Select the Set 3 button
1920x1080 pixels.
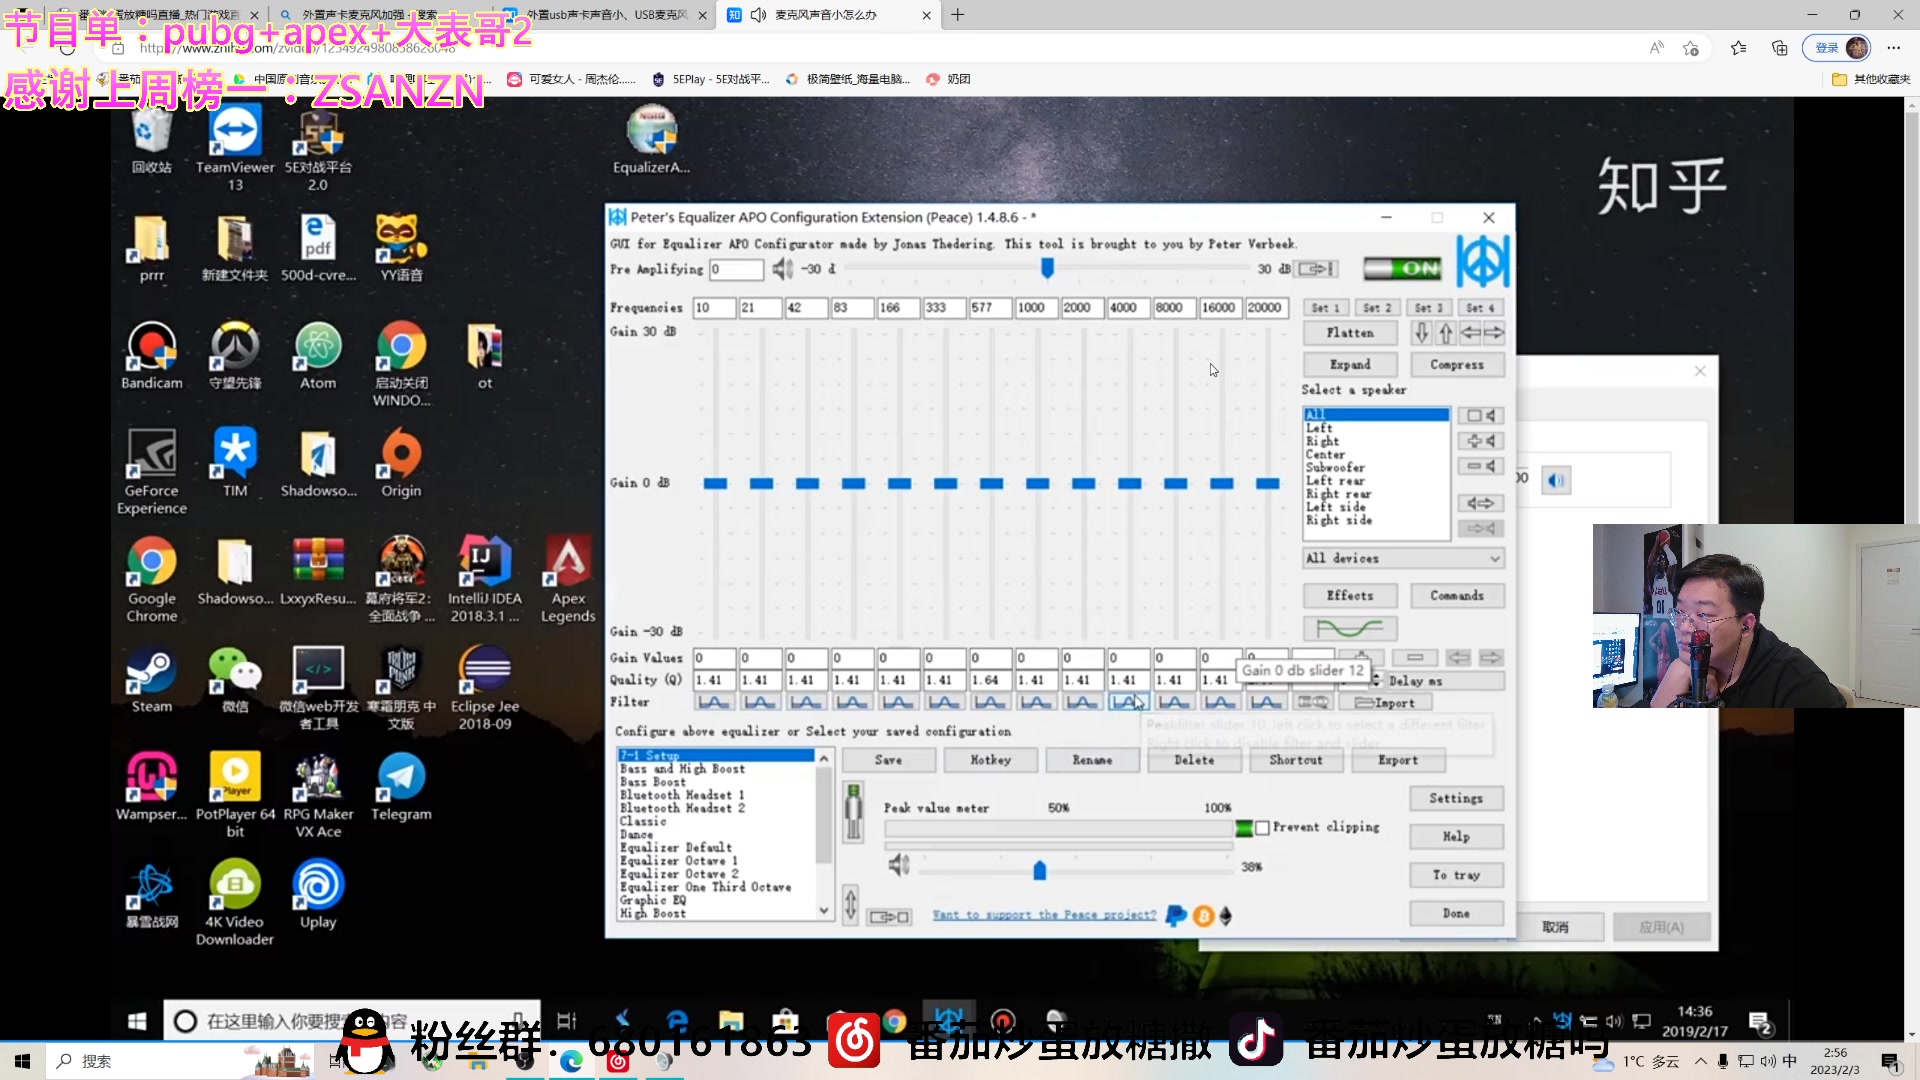1429,308
